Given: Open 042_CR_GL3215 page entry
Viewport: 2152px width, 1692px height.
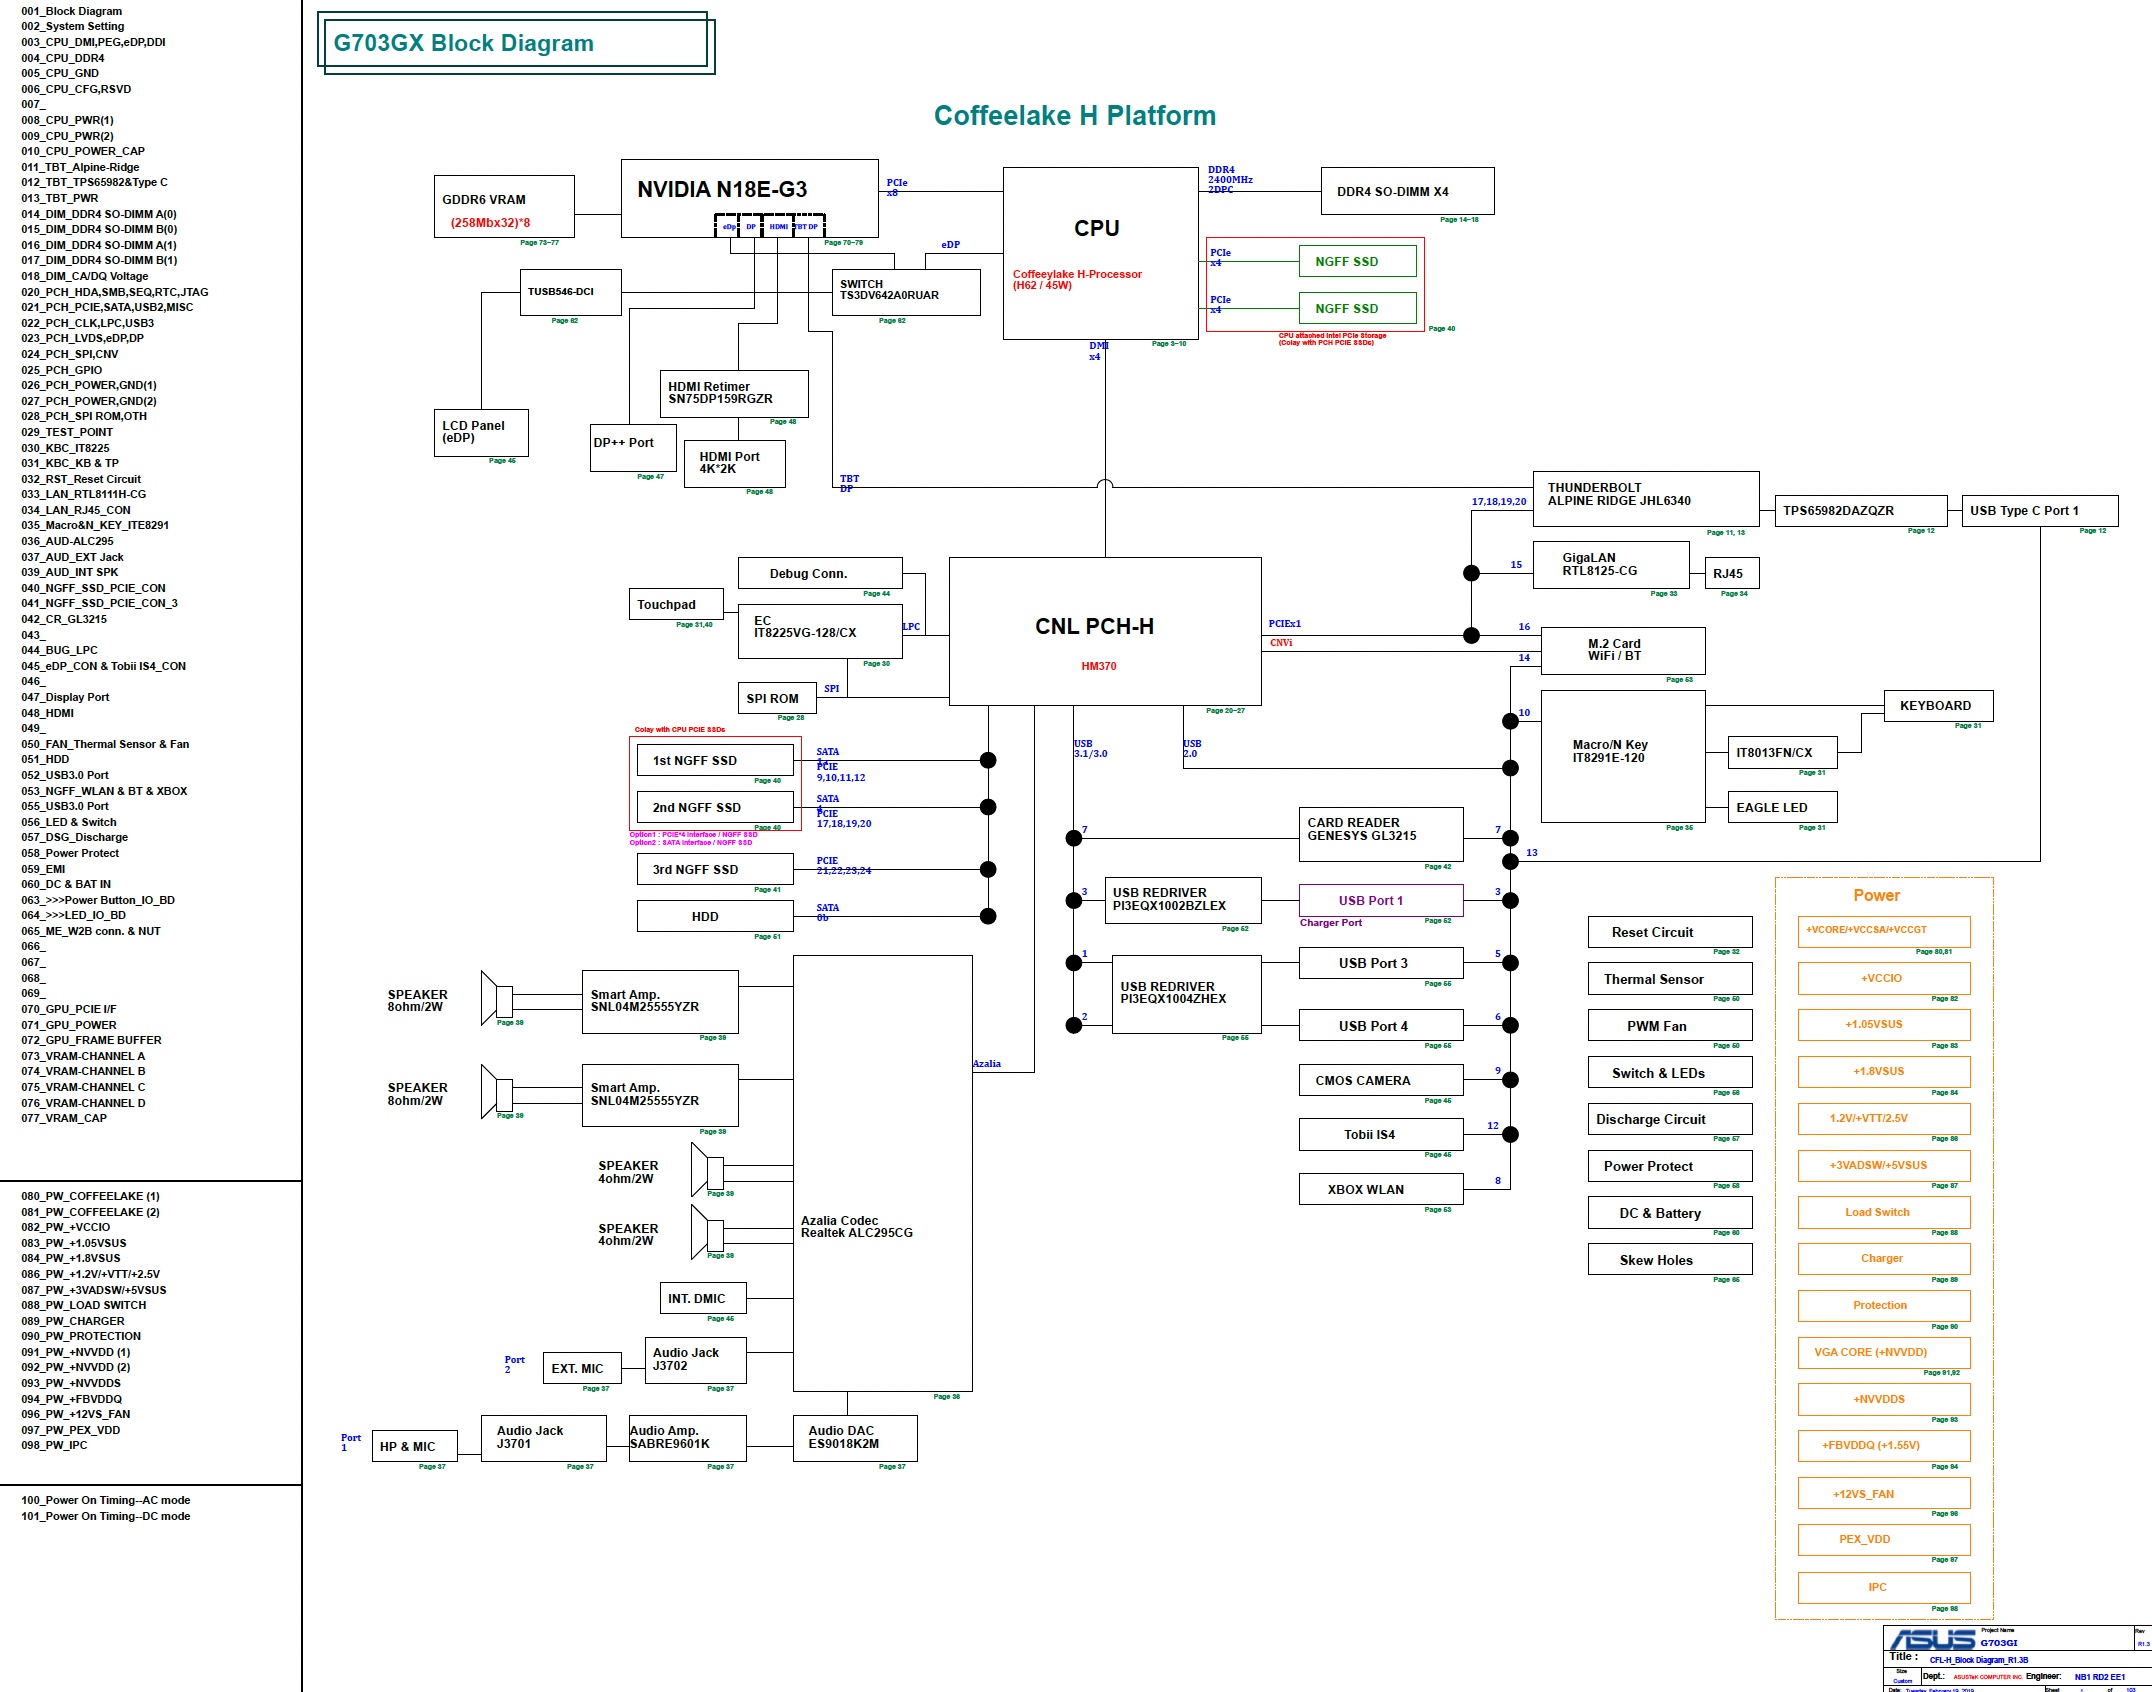Looking at the screenshot, I should [x=64, y=619].
